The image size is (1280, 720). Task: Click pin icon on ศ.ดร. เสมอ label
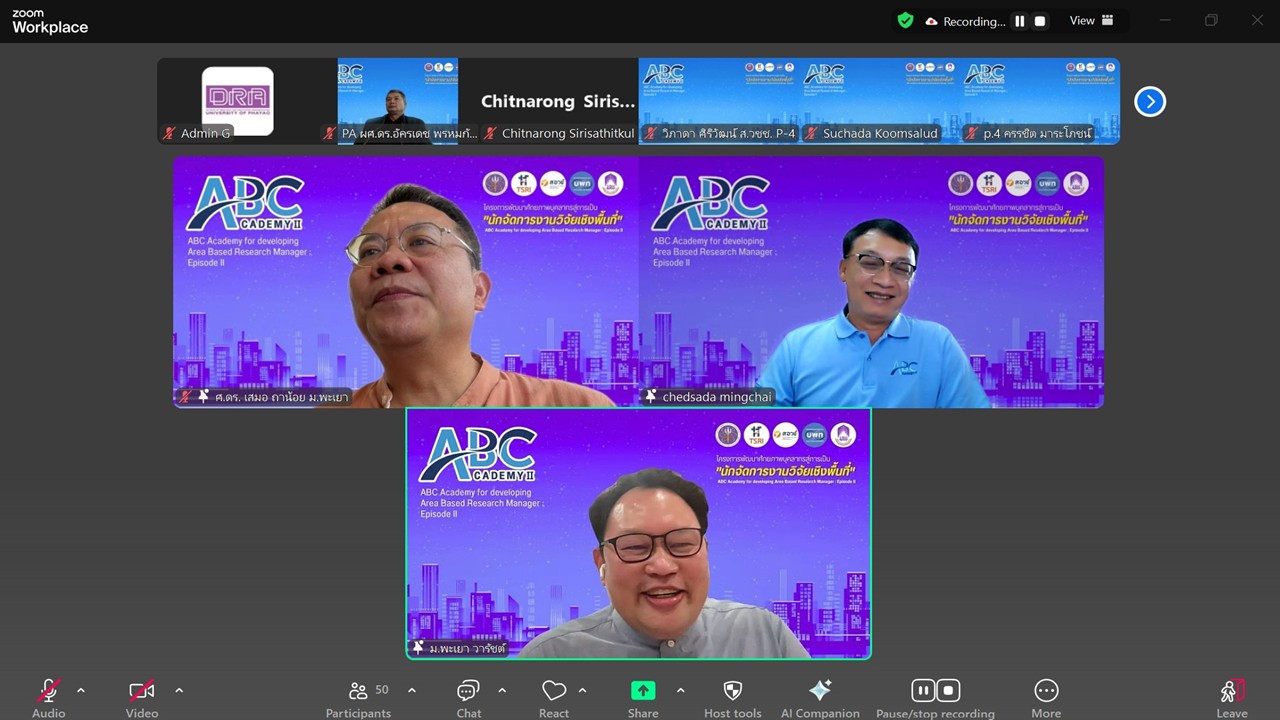(203, 397)
